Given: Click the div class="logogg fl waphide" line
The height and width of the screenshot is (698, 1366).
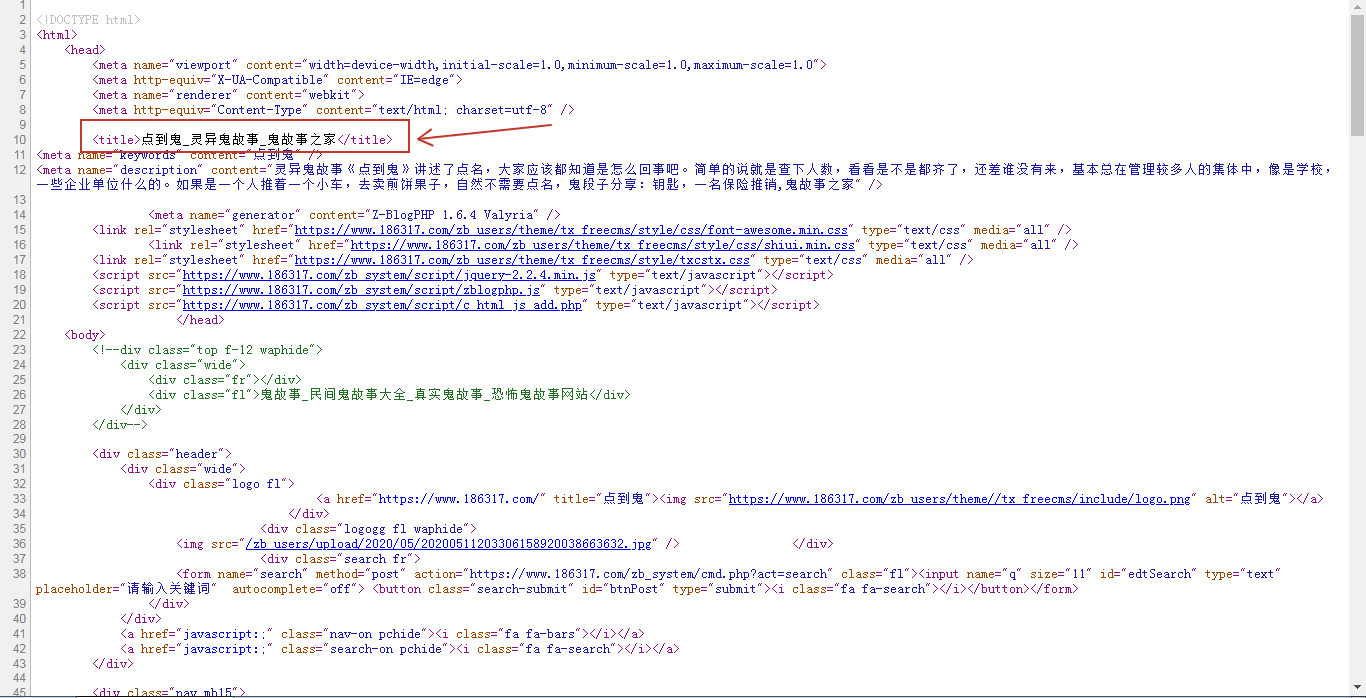Looking at the screenshot, I should (x=368, y=529).
